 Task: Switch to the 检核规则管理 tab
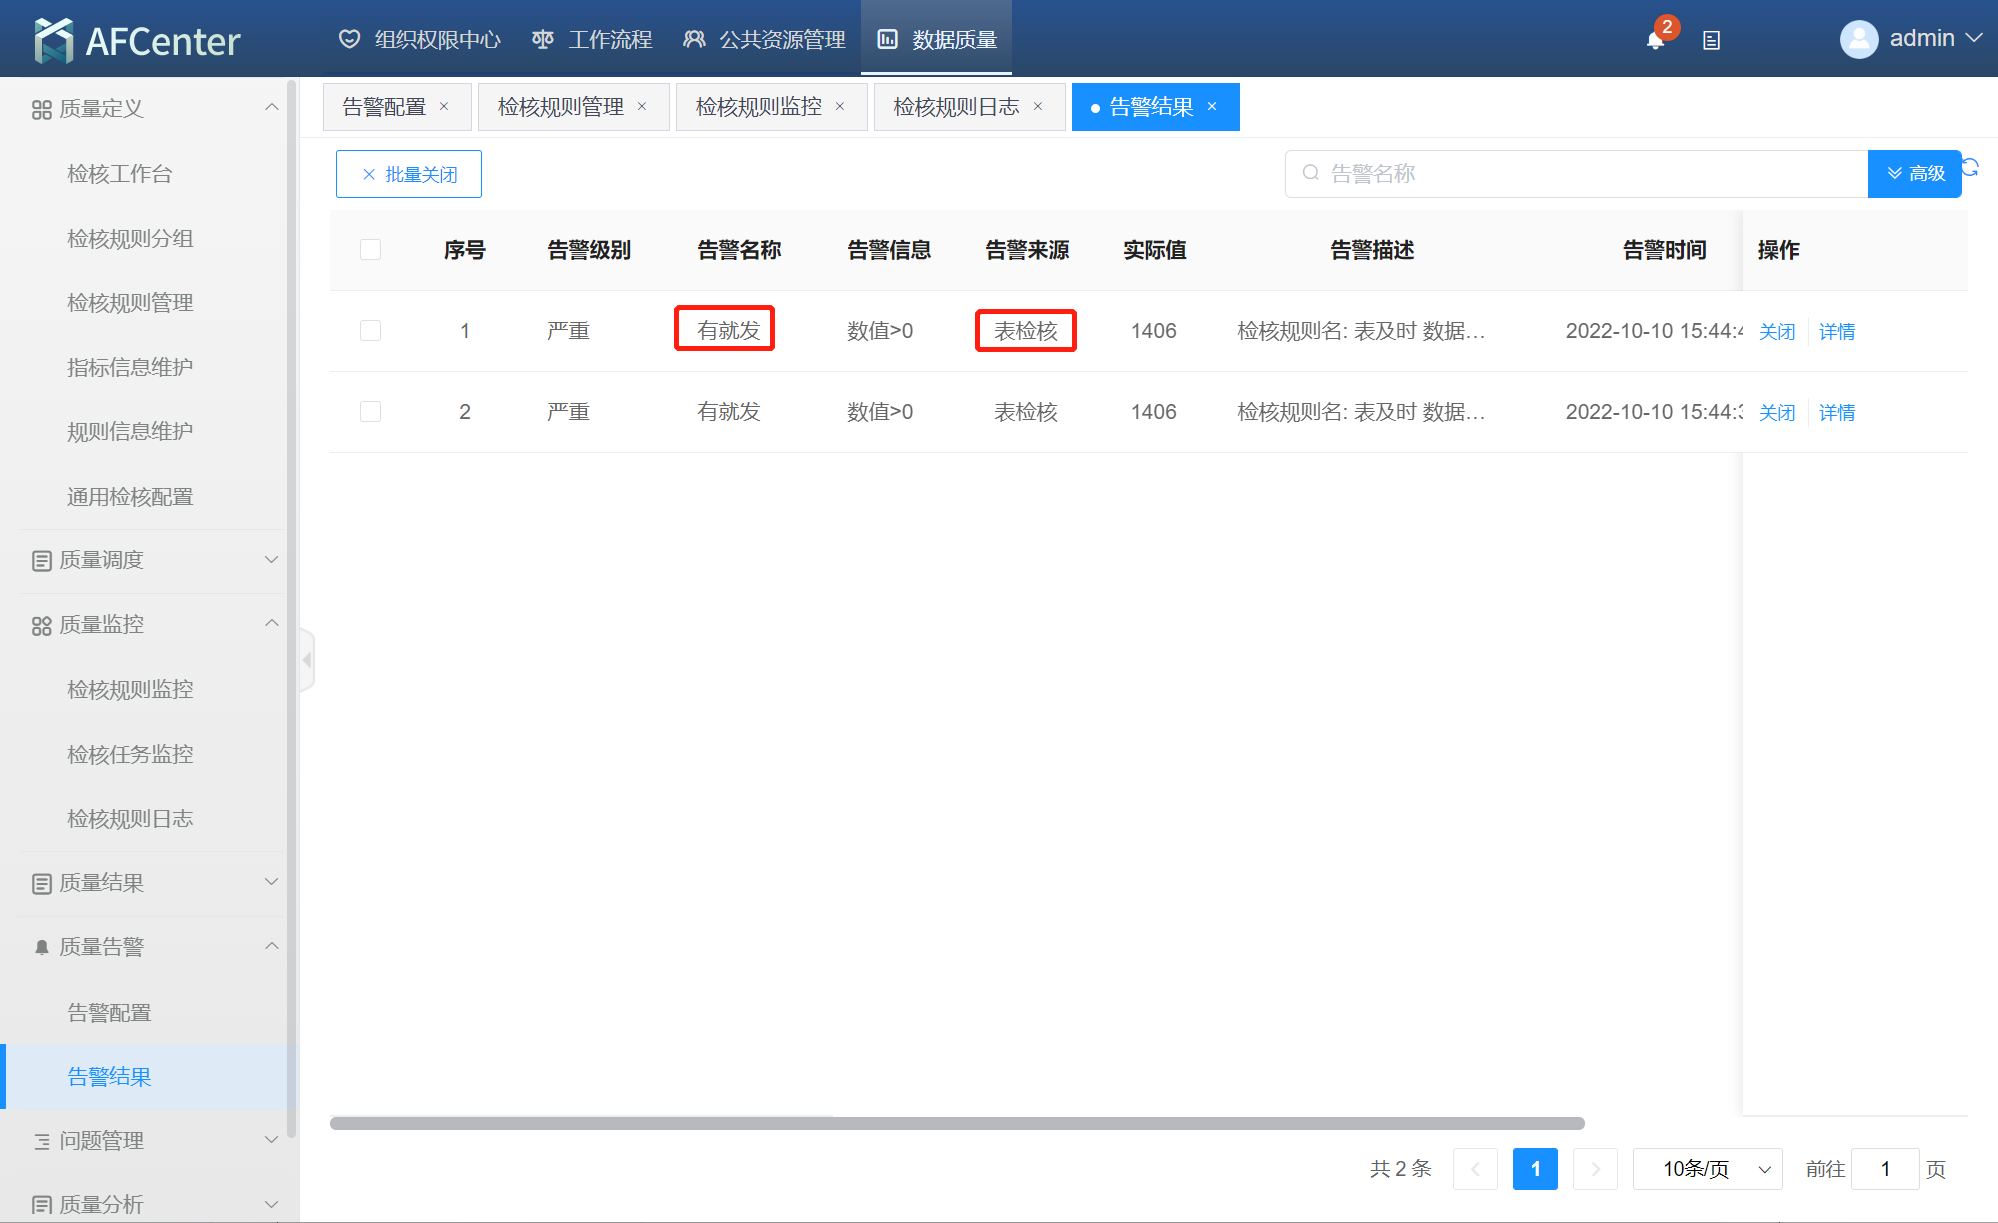coord(560,107)
